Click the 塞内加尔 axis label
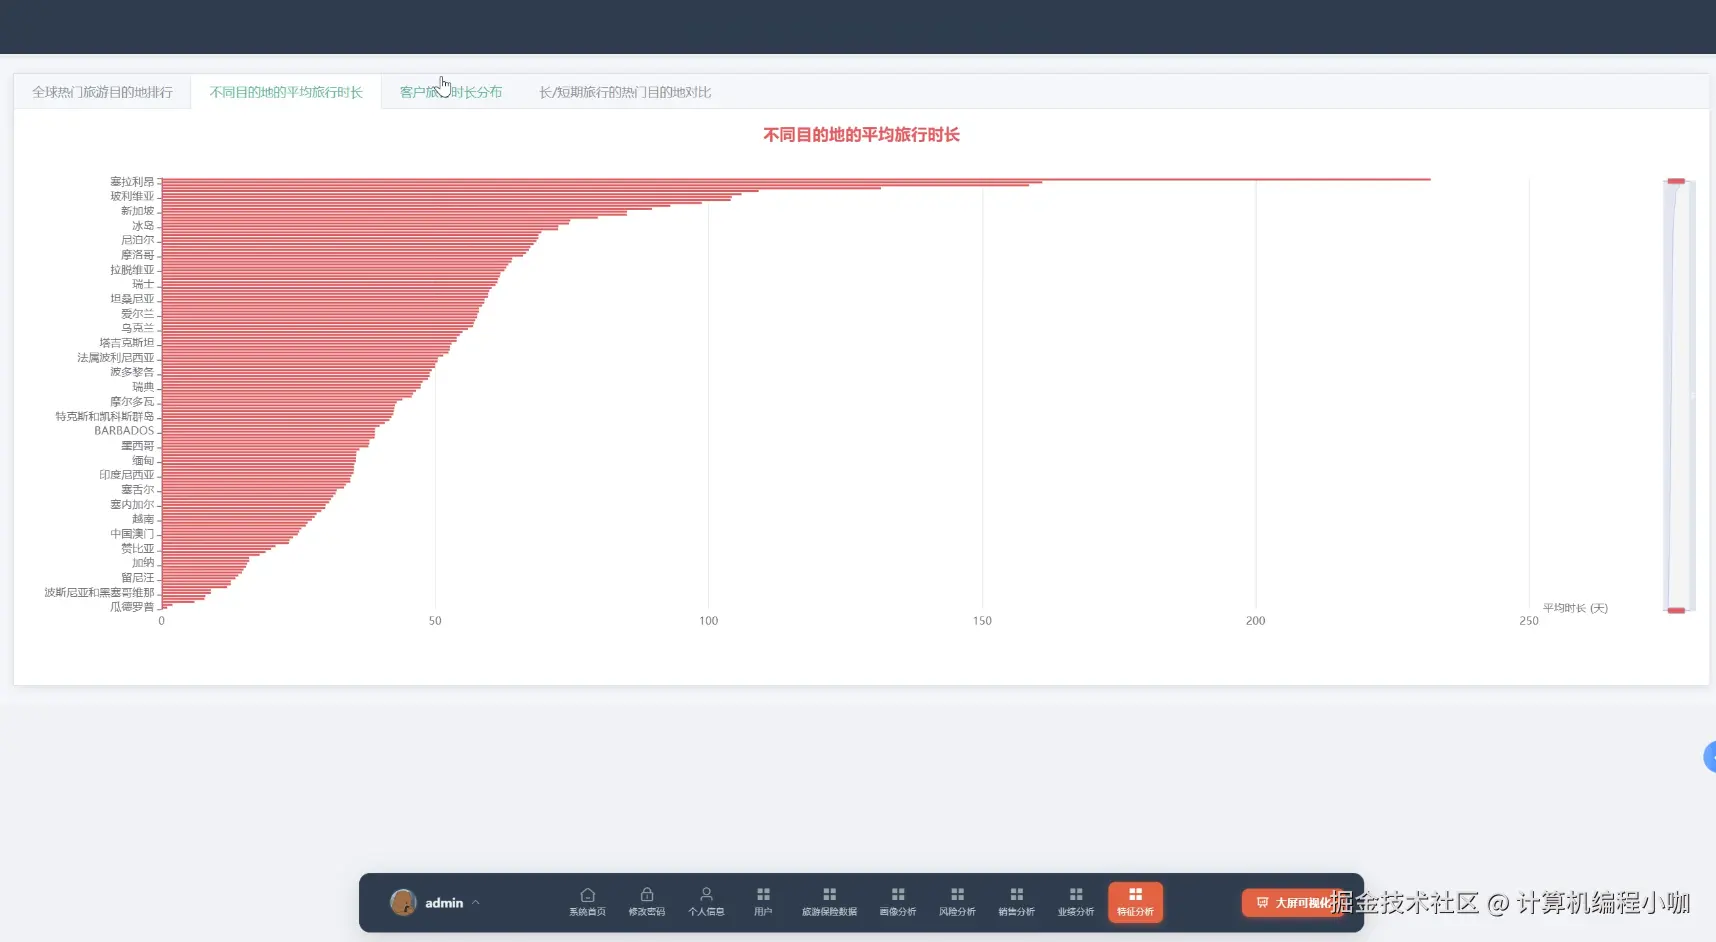 coord(132,505)
